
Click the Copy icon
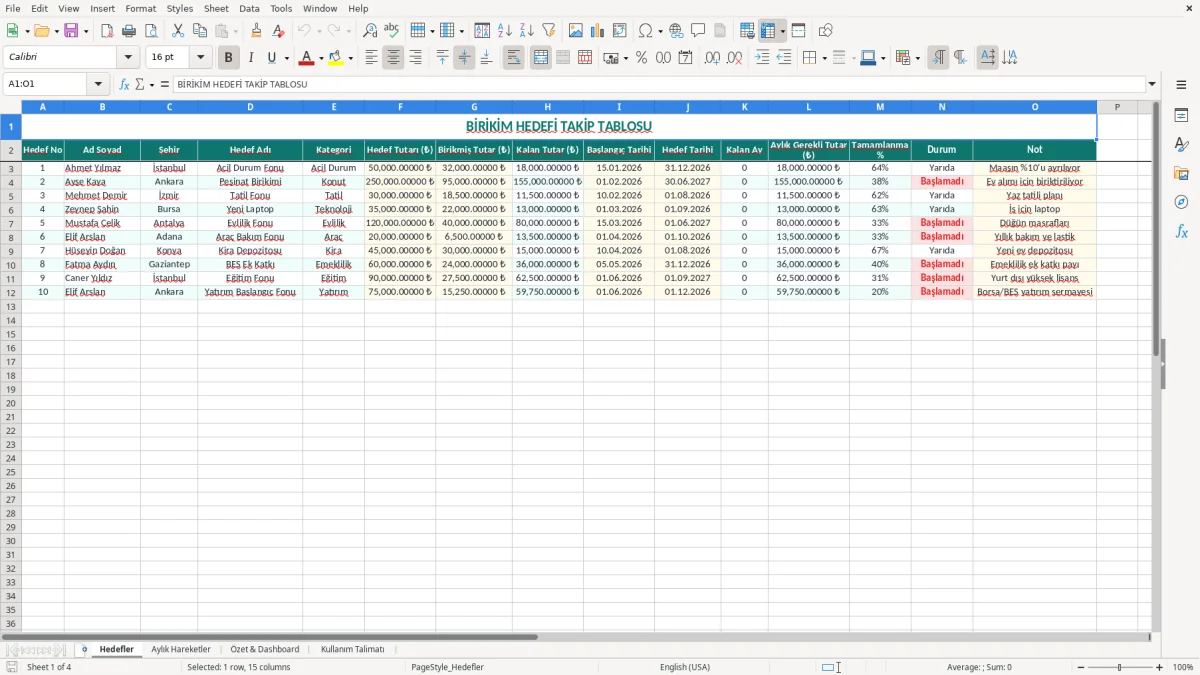(200, 31)
